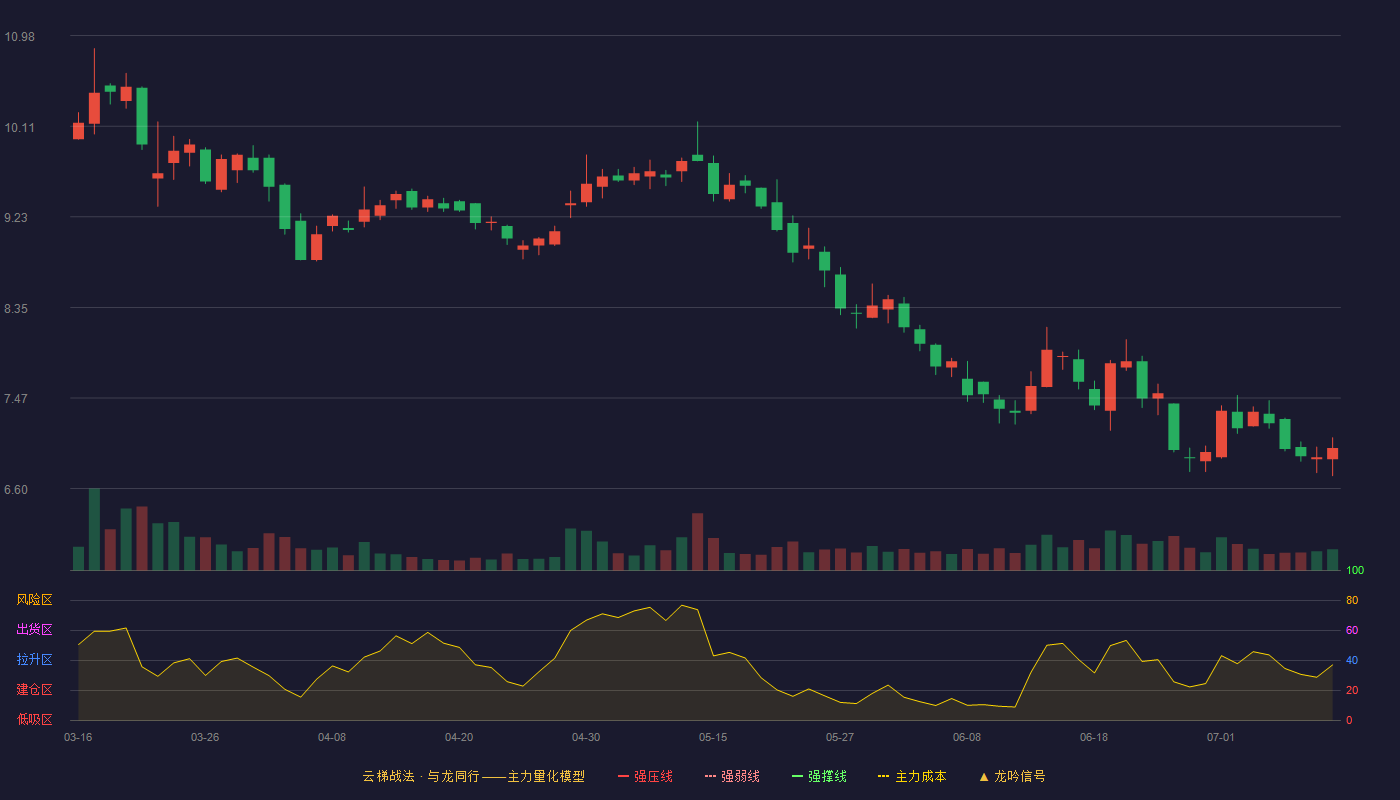Select the 风险区 zone label
1400x800 pixels.
click(35, 600)
